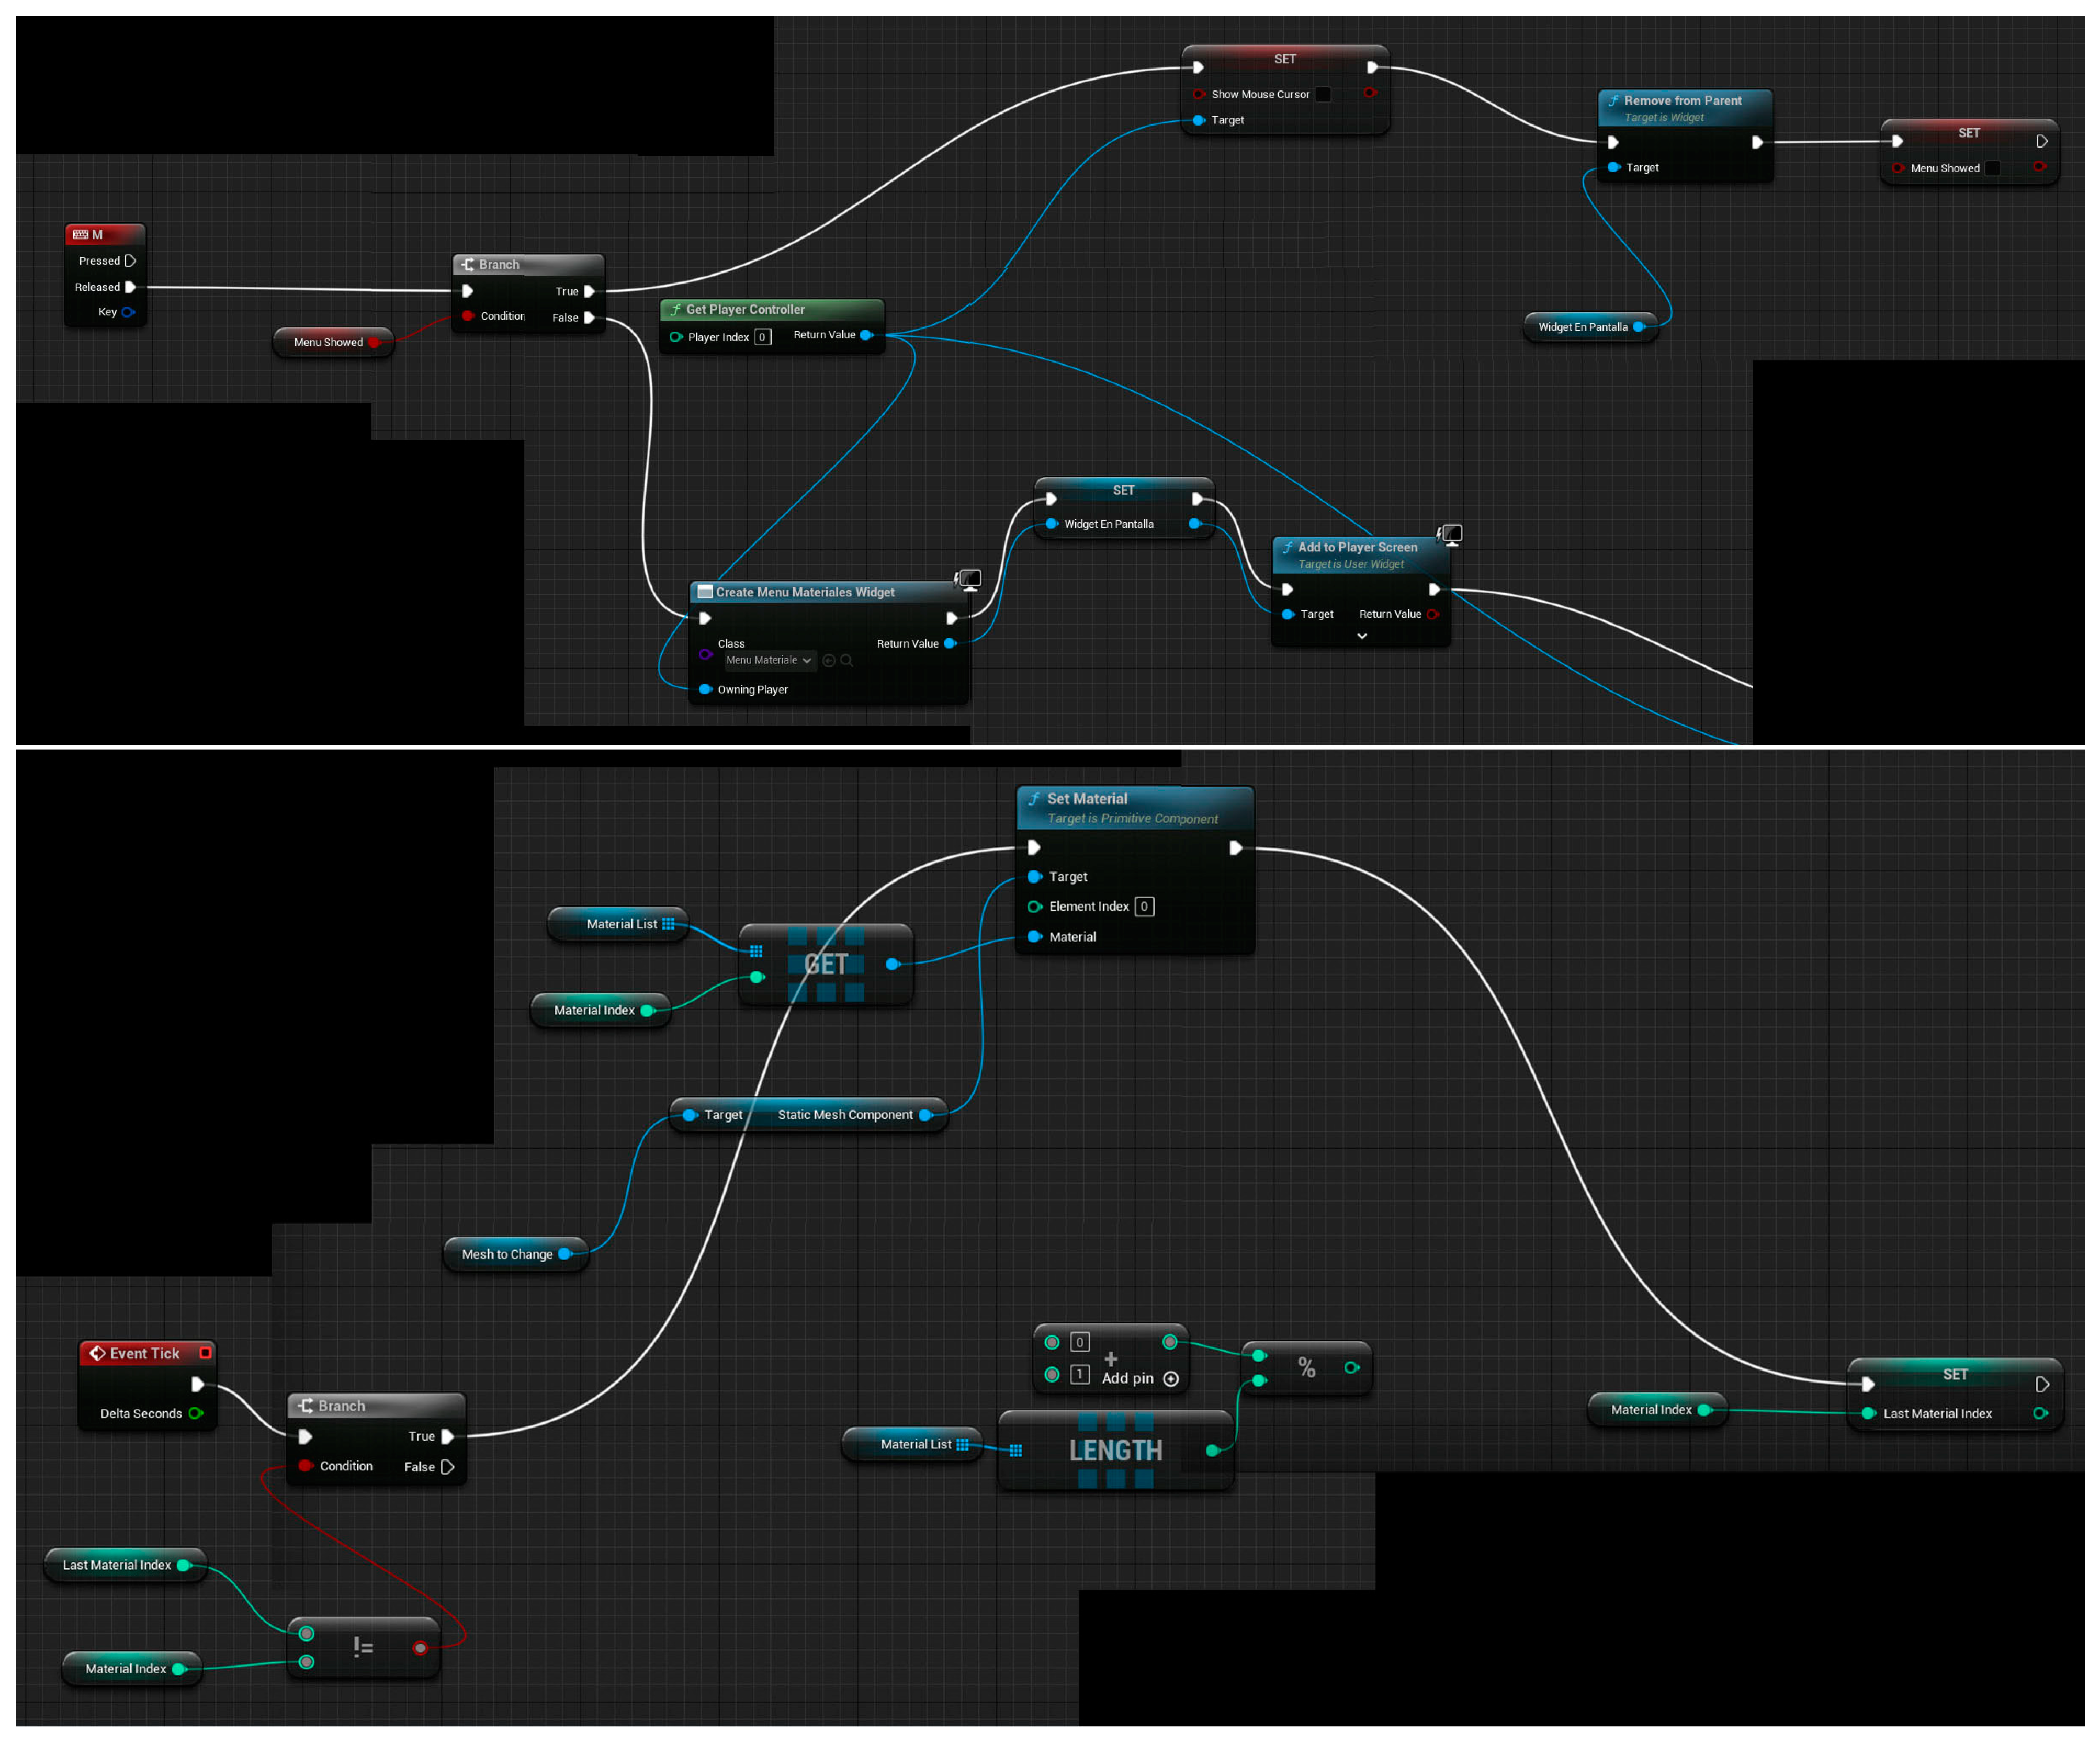Toggle the Show Mouse Cursor checkbox
The image size is (2100, 1744).
click(x=1323, y=95)
